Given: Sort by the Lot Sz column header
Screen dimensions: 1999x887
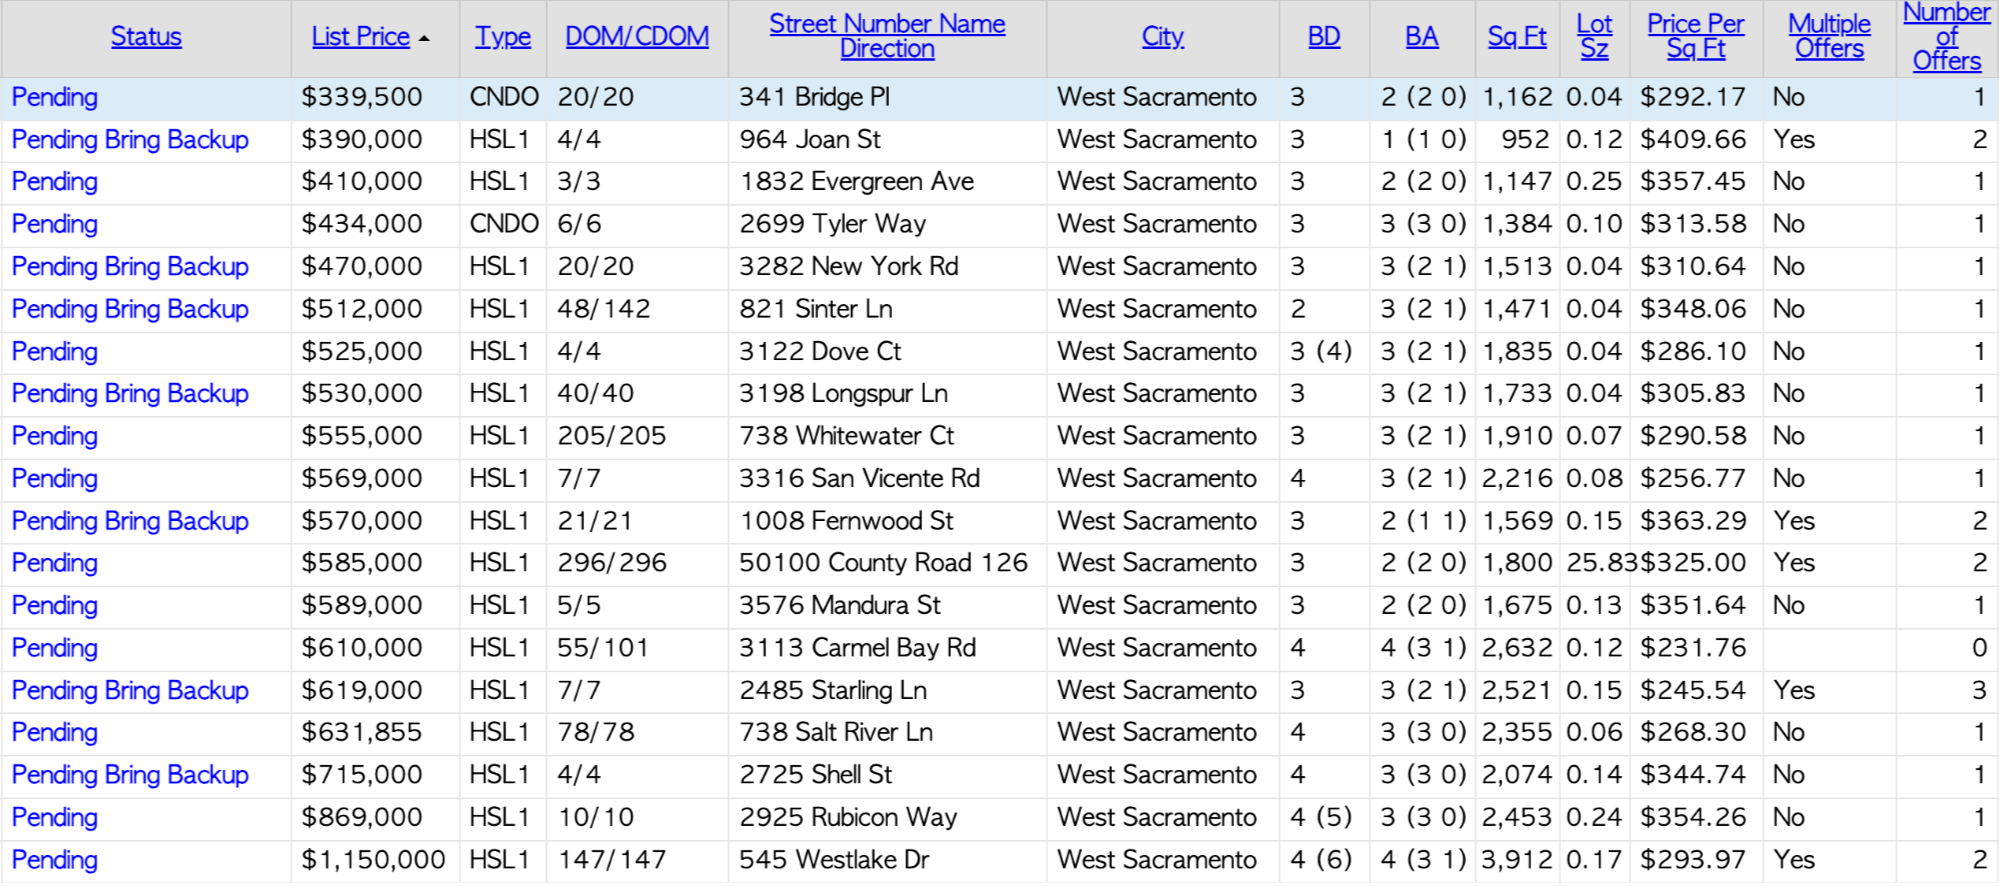Looking at the screenshot, I should pyautogui.click(x=1594, y=36).
